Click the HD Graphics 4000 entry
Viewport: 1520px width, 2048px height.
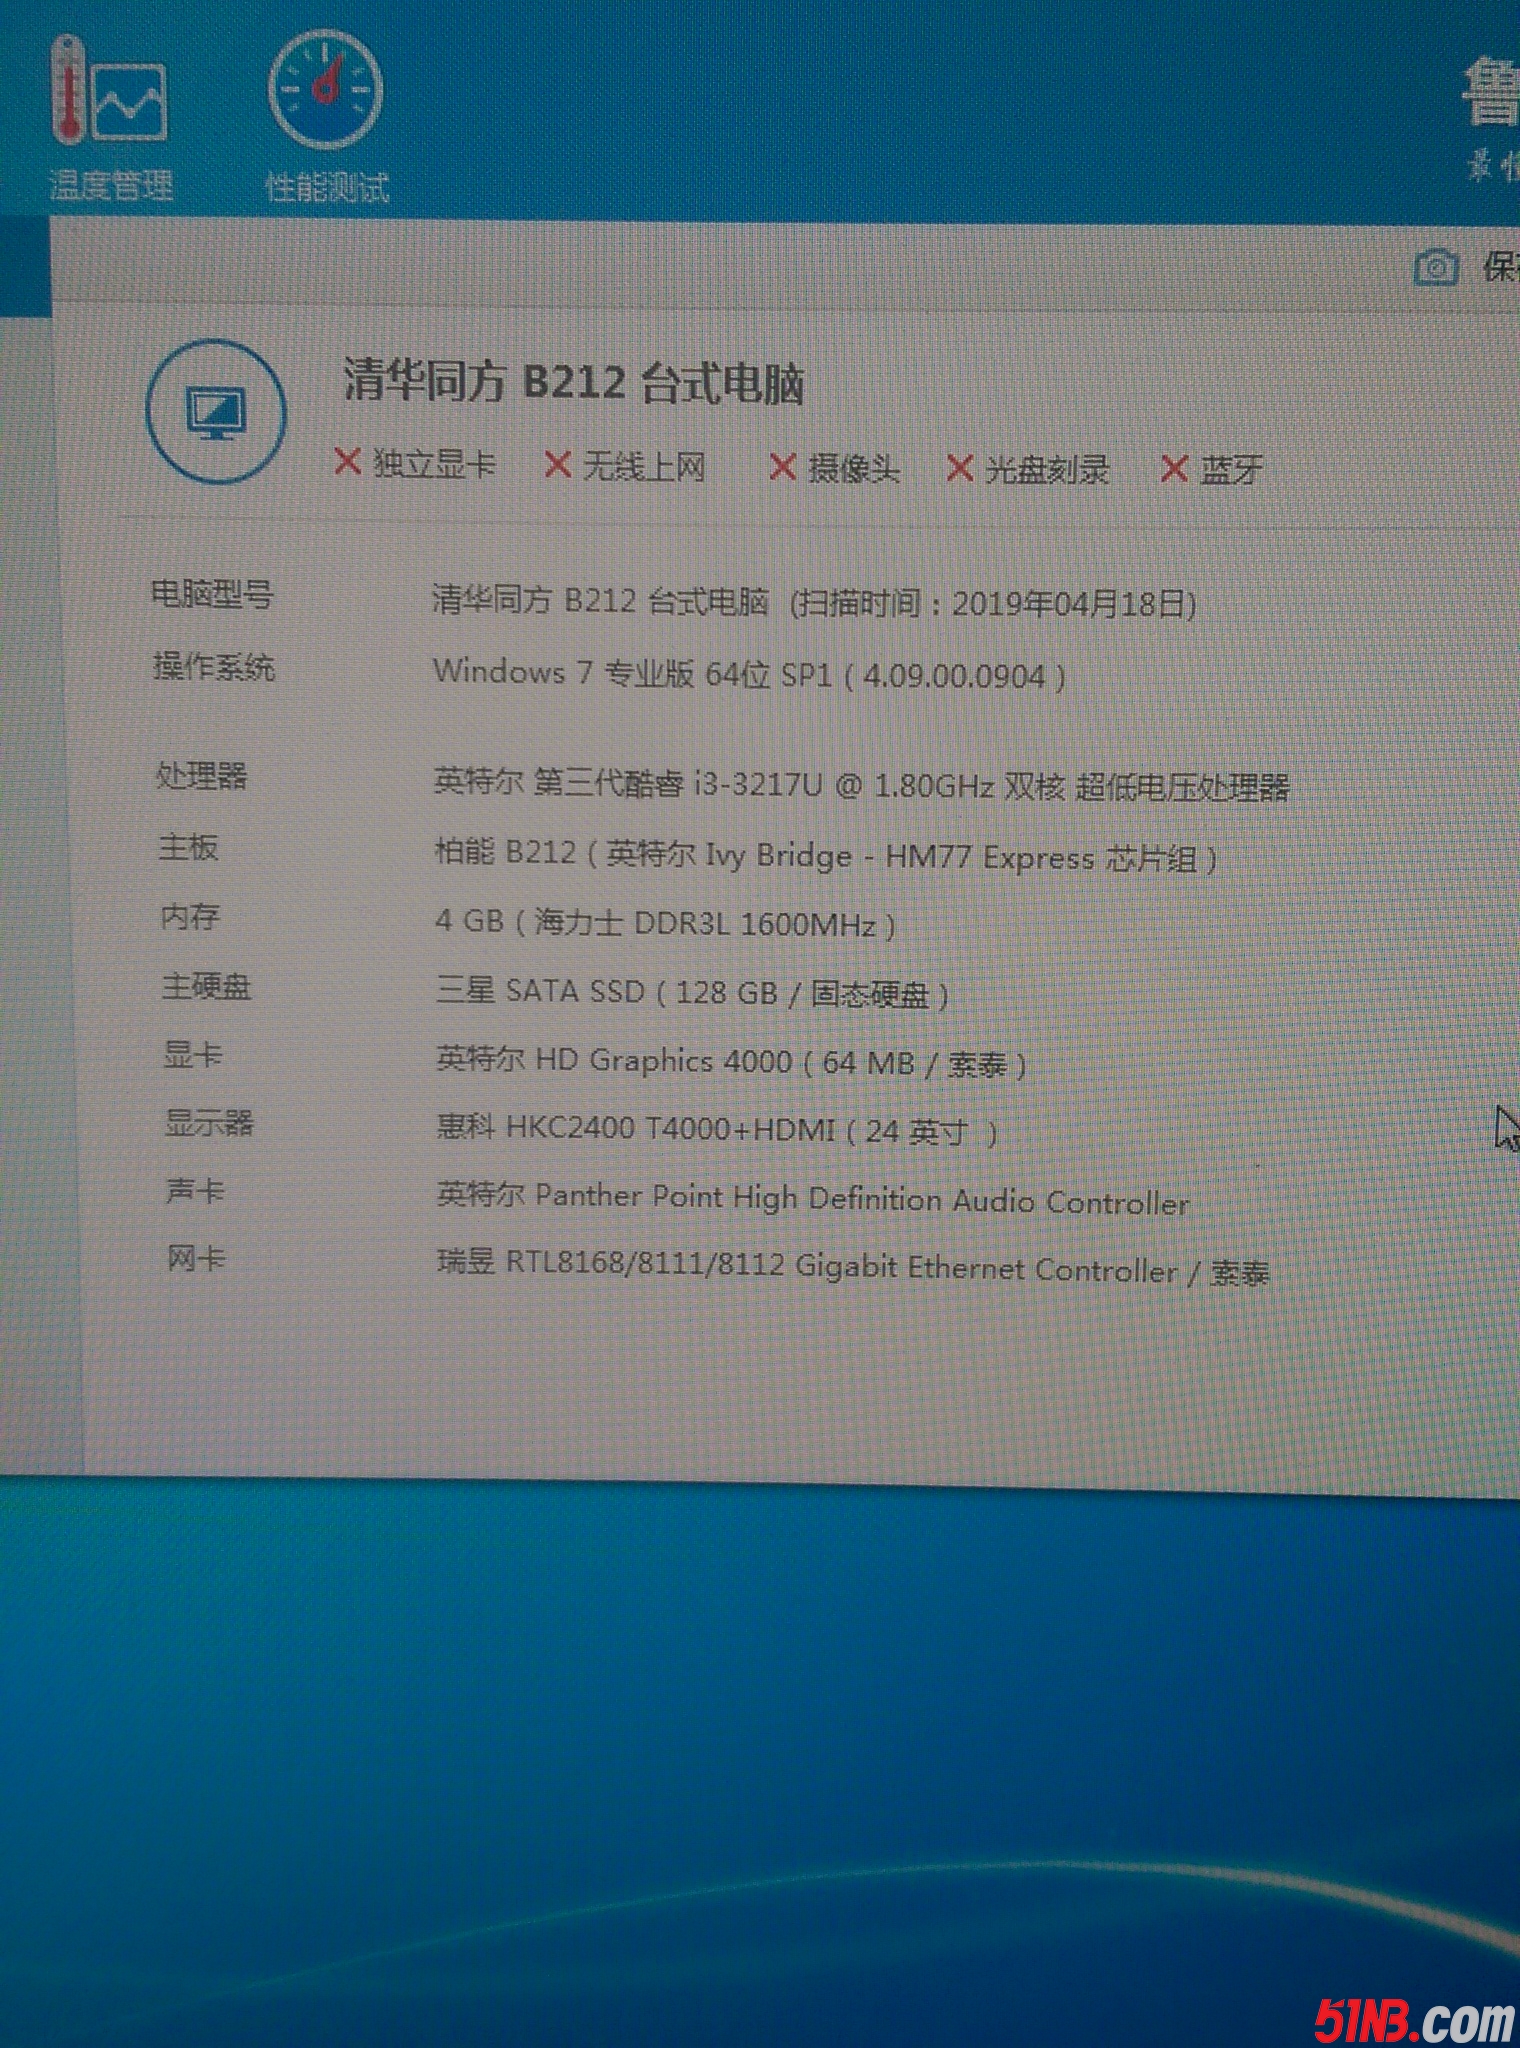click(730, 1061)
